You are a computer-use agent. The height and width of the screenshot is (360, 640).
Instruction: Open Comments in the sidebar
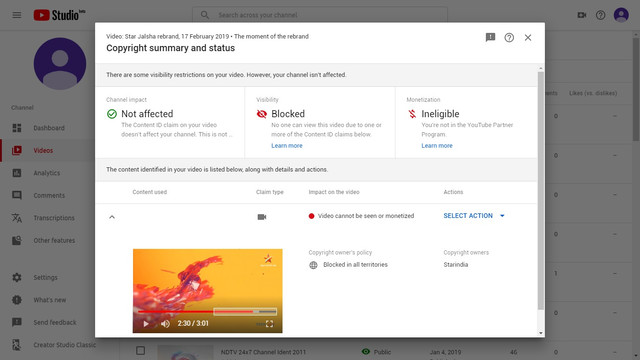tap(48, 196)
